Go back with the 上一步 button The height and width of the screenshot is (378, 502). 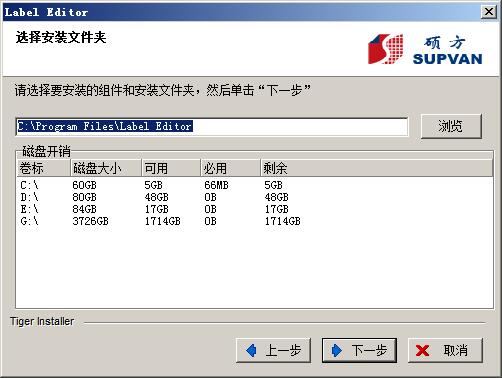[x=273, y=350]
